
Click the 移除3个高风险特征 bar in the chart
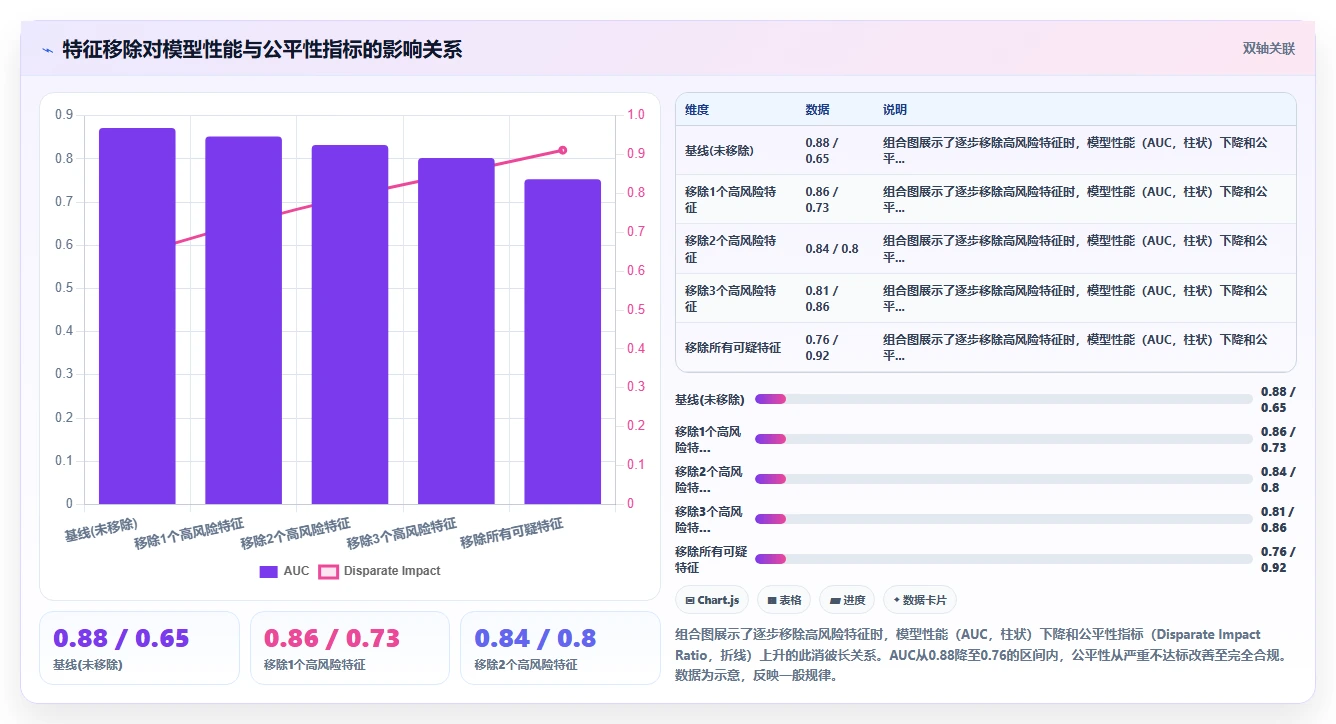click(456, 331)
